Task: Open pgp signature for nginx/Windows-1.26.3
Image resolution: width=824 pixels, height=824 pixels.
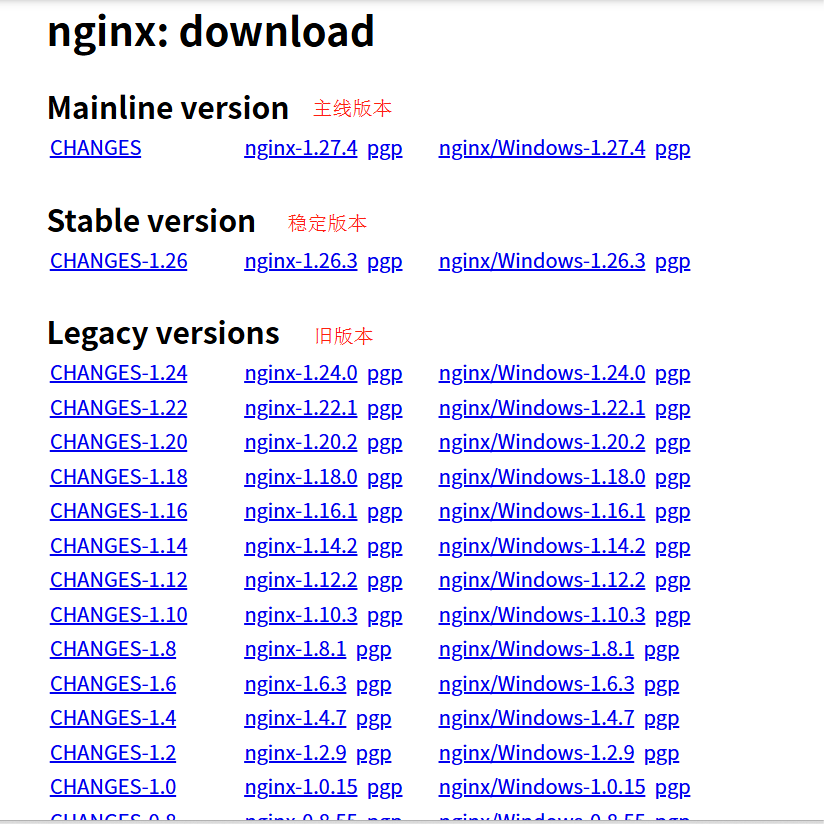Action: [672, 260]
